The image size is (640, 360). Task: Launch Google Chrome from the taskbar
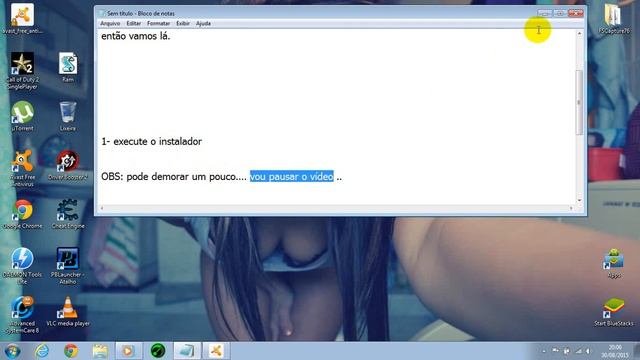point(71,351)
